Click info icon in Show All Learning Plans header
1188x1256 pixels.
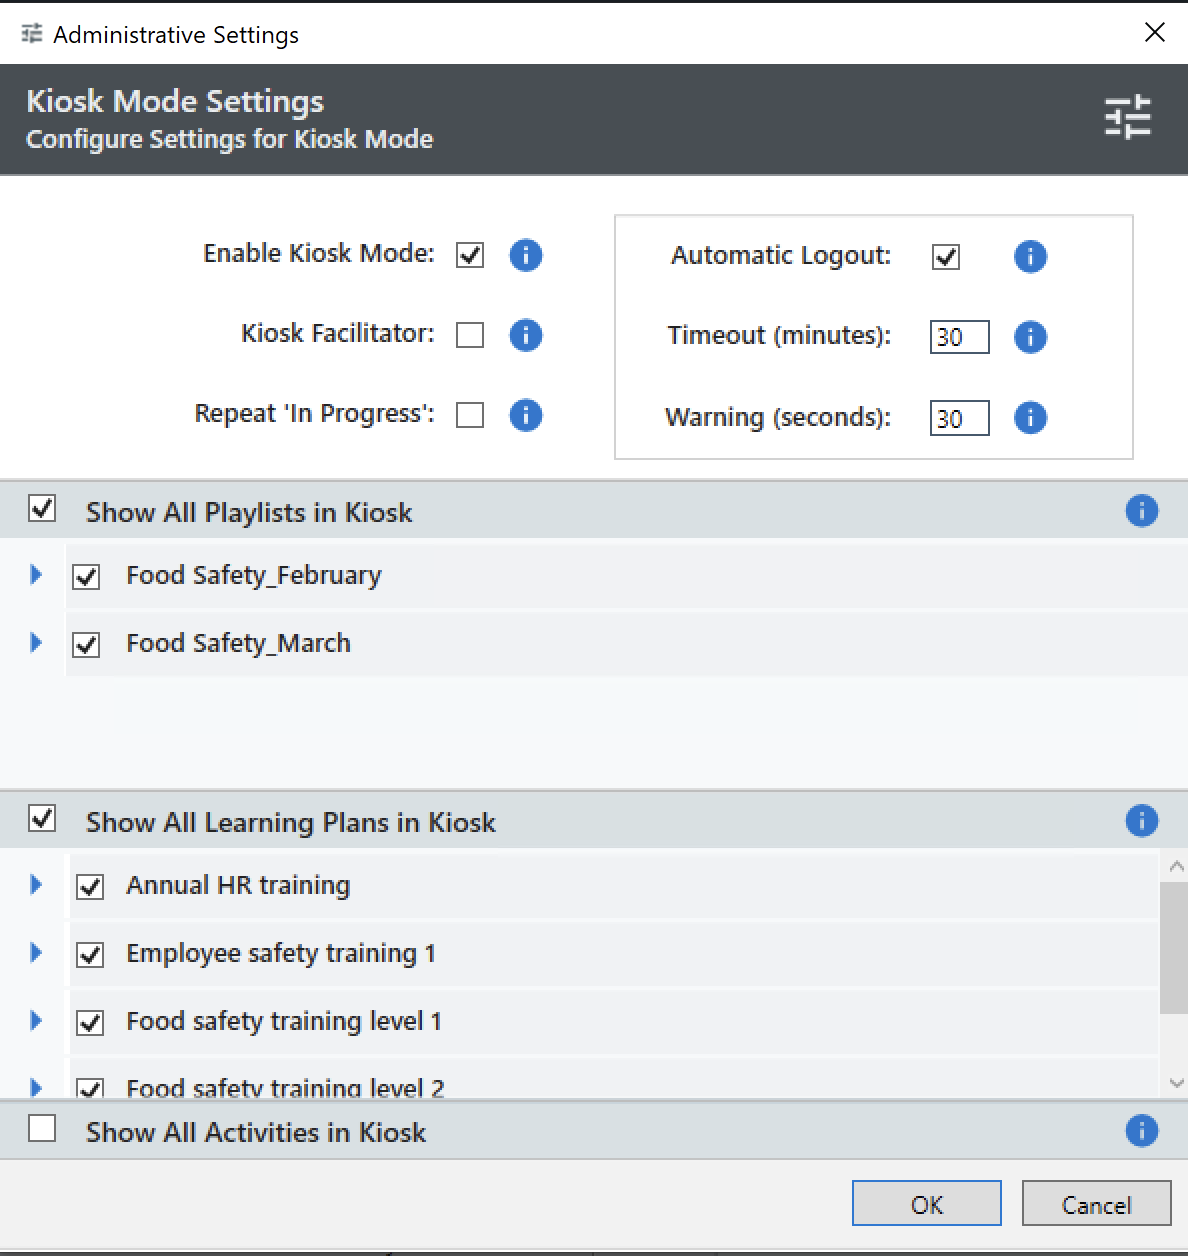pos(1141,821)
